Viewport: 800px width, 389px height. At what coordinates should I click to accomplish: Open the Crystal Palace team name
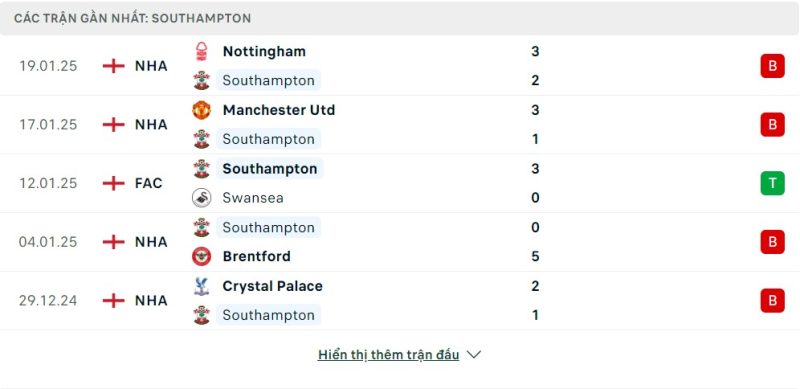[272, 286]
